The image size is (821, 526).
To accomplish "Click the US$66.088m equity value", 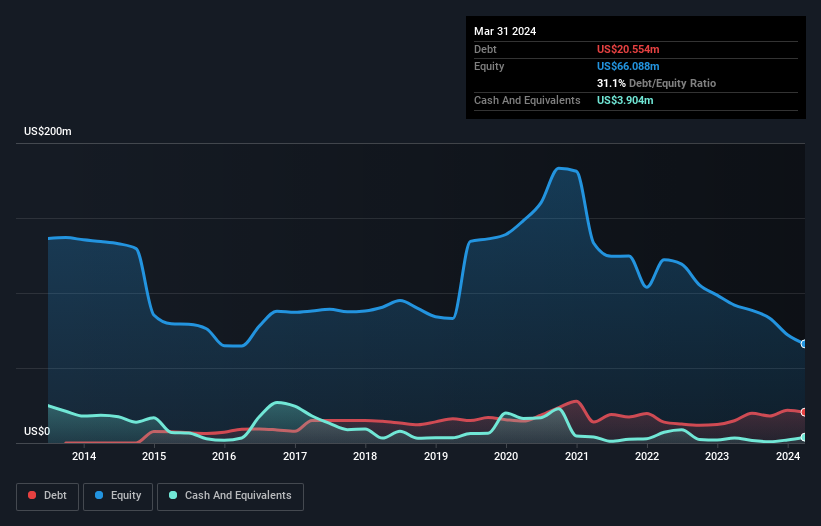I will coord(628,66).
